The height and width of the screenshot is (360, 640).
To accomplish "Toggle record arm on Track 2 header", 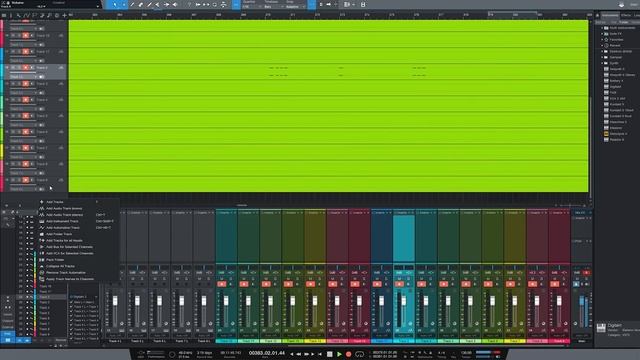I will 26,84.
